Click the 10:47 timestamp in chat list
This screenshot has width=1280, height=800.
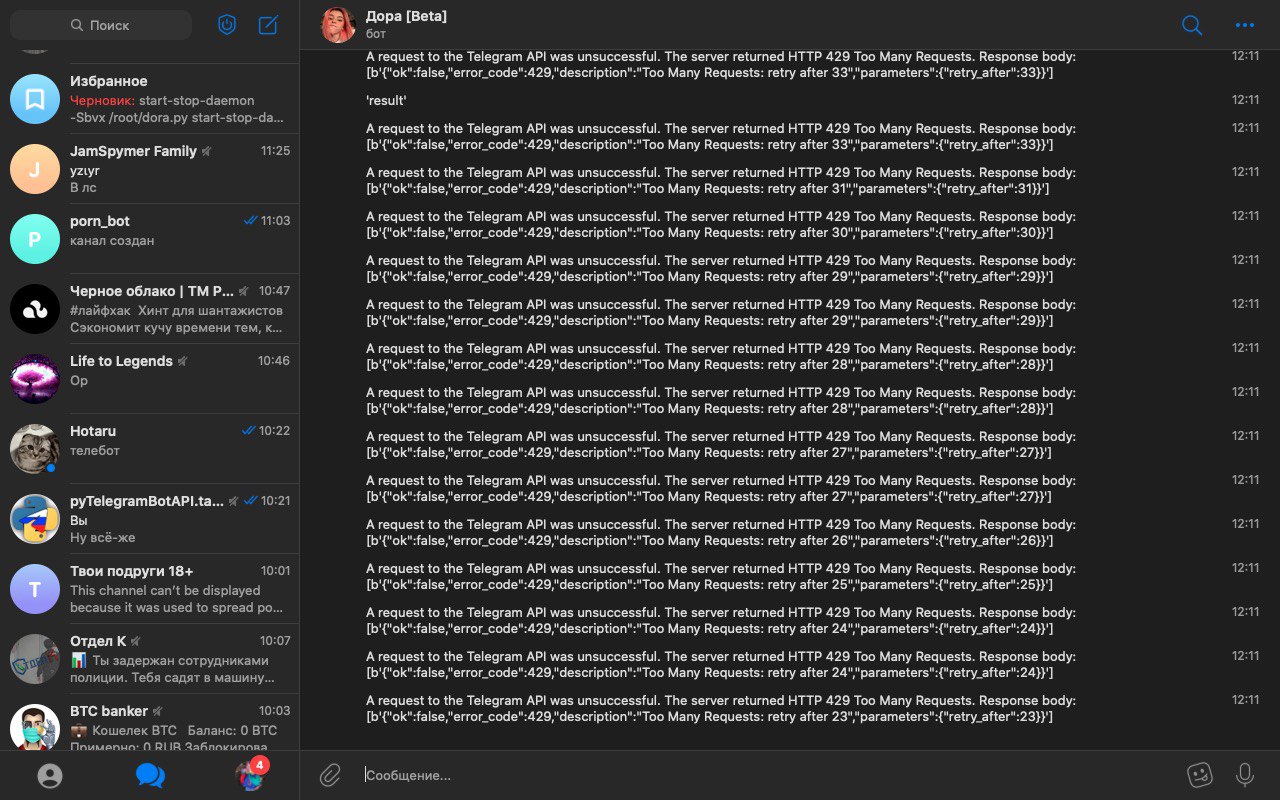pyautogui.click(x=274, y=291)
